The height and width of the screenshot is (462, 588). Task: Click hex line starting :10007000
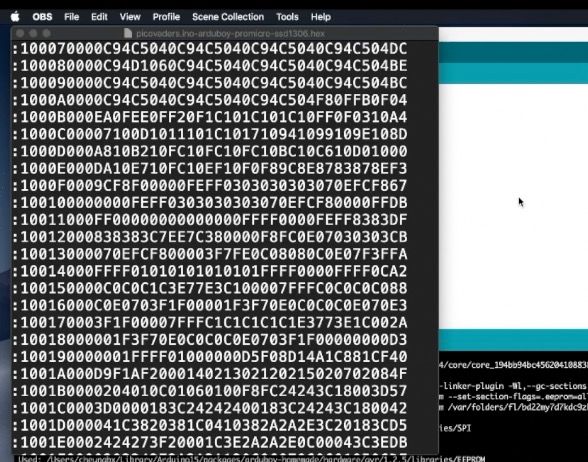click(210, 49)
